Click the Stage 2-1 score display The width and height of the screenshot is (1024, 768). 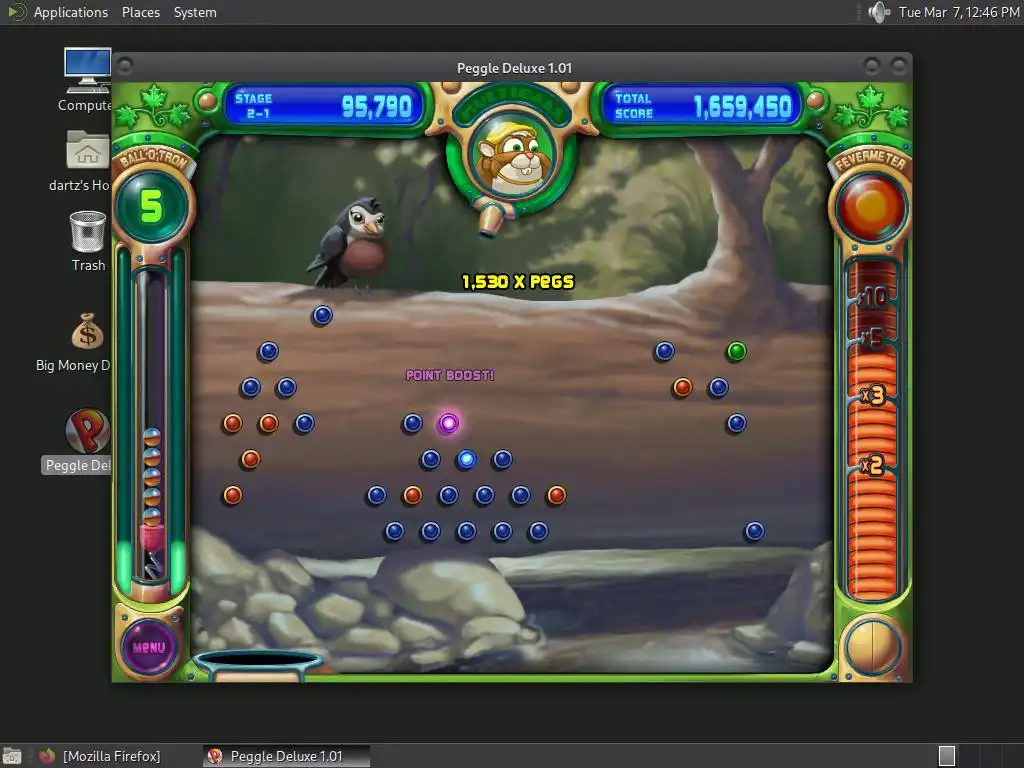[325, 106]
